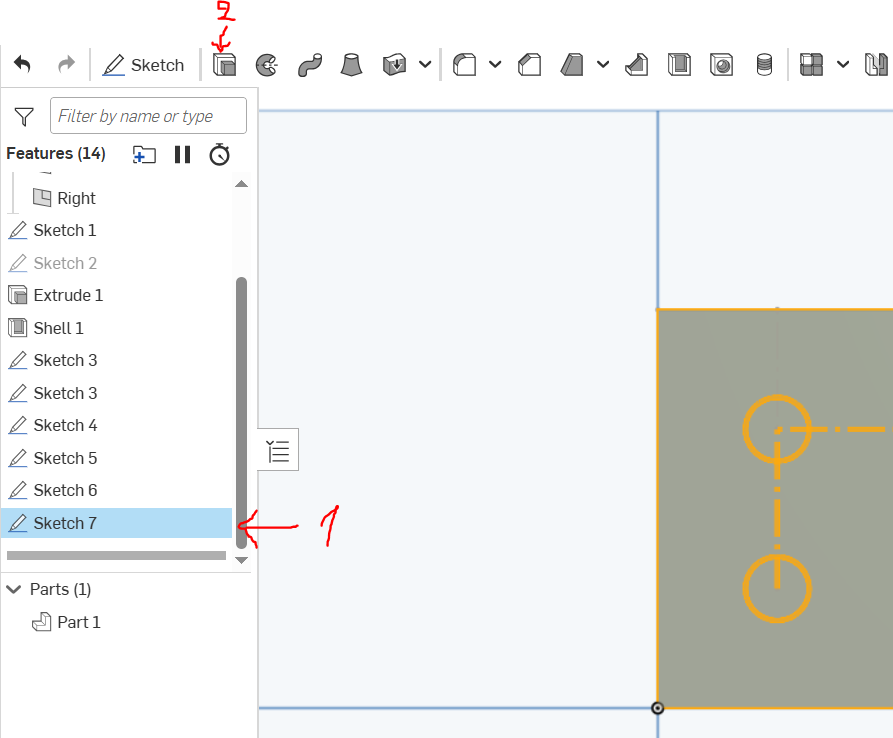Select the Loft tool
This screenshot has width=893, height=738.
pos(351,65)
